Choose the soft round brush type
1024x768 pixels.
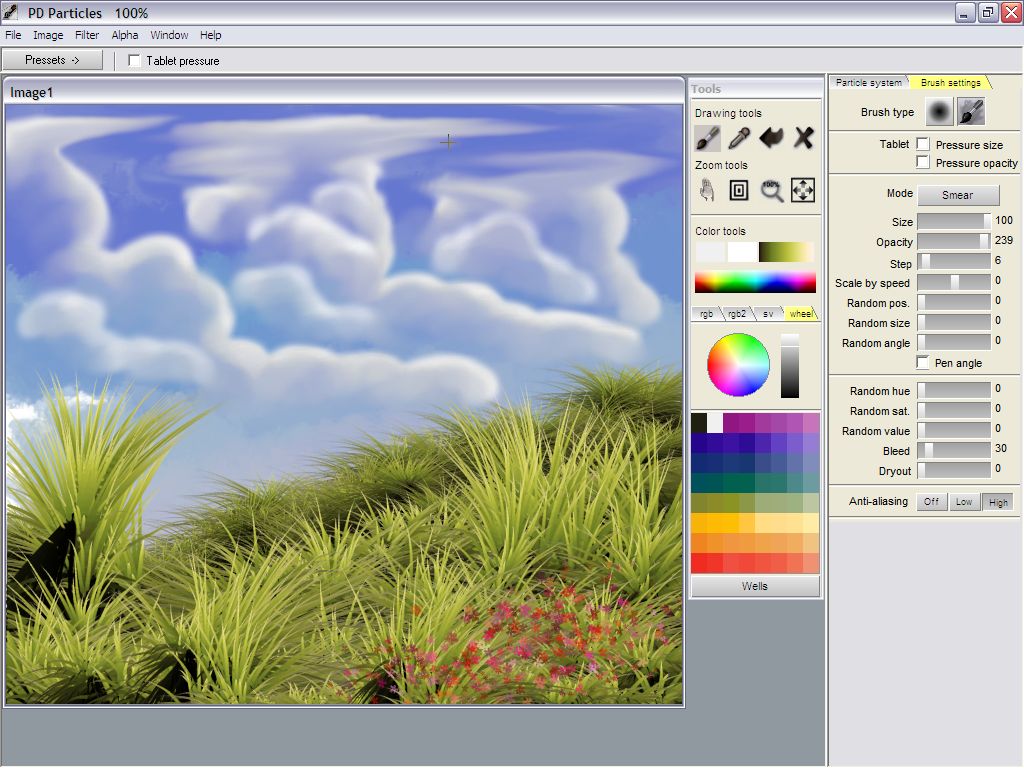[939, 112]
